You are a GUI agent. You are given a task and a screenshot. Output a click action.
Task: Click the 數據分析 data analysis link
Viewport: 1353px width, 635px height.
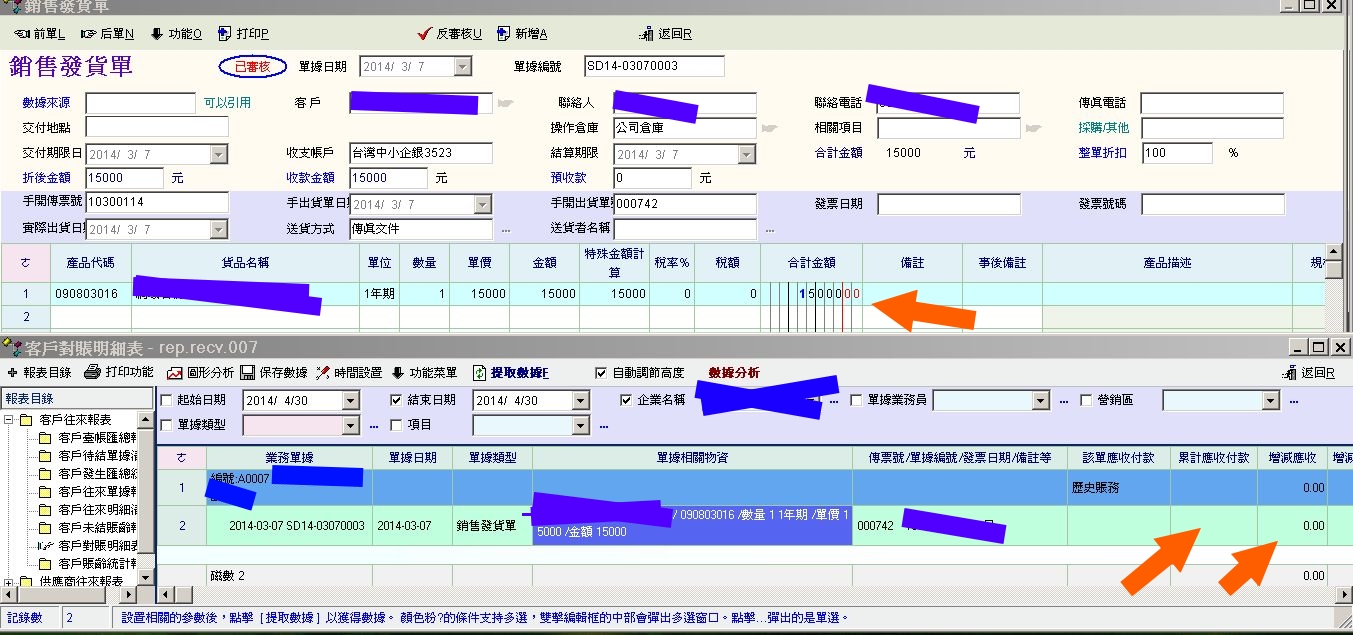tap(733, 373)
